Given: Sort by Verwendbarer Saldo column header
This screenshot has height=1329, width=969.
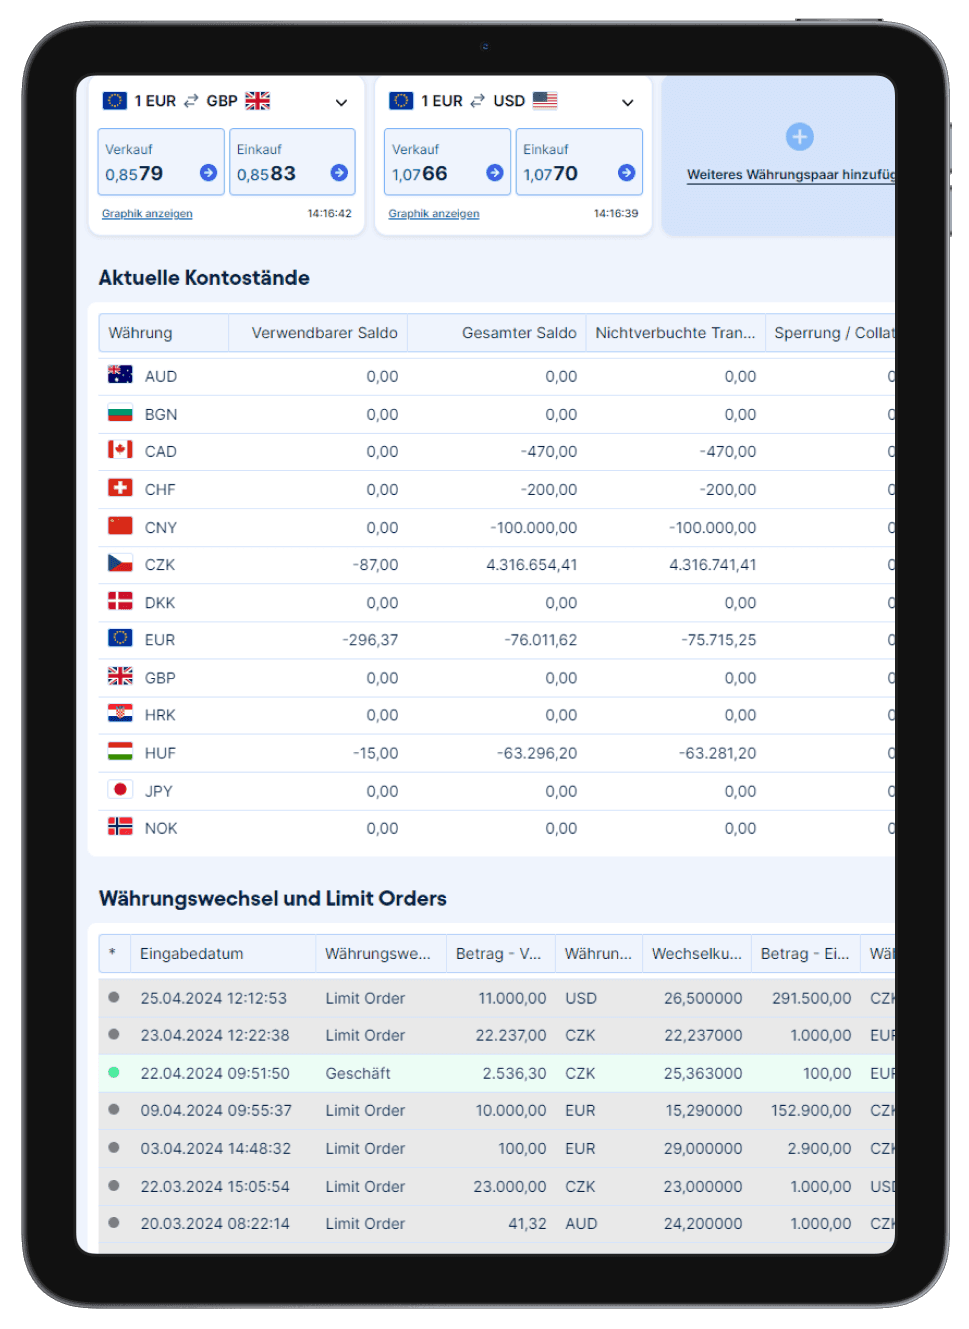Looking at the screenshot, I should (x=324, y=333).
